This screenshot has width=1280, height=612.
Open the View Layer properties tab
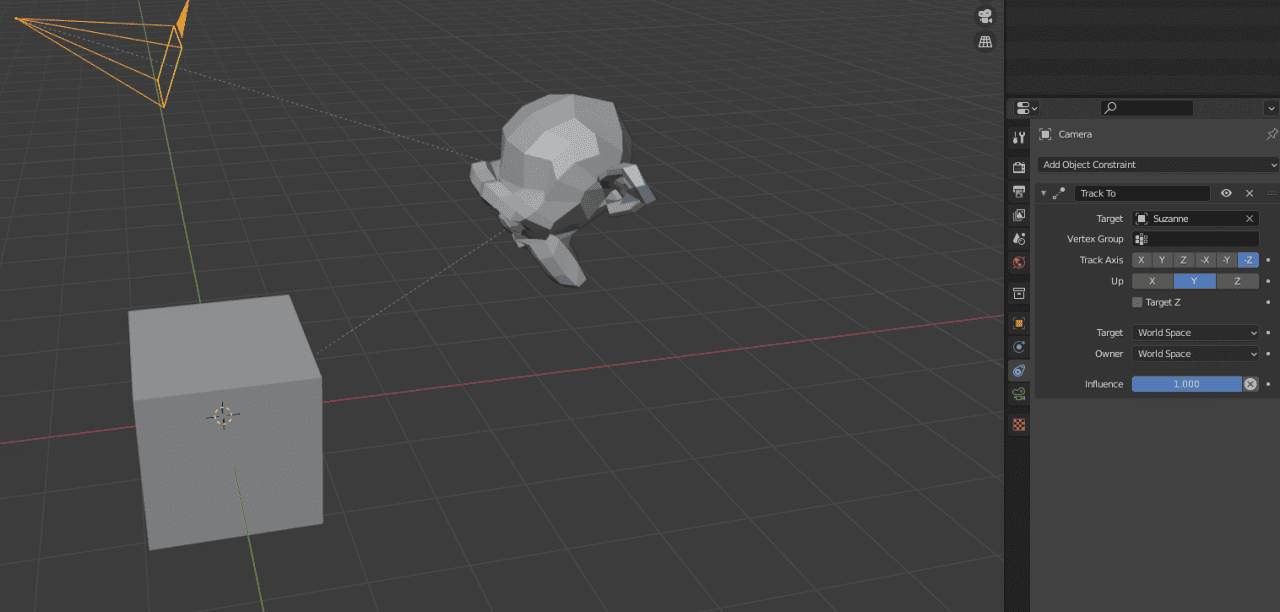[1018, 214]
